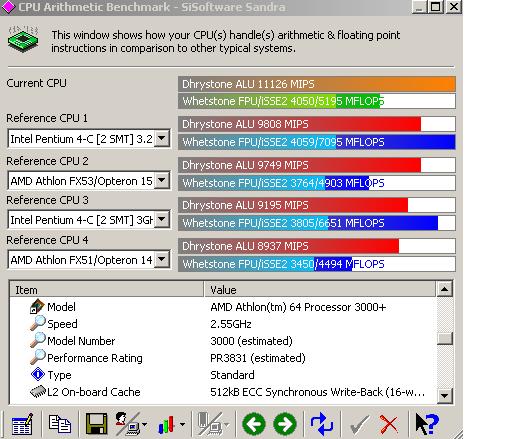512x439 pixels.
Task: Open Reference CPU 3 dropdown arrow
Action: pyautogui.click(x=162, y=219)
